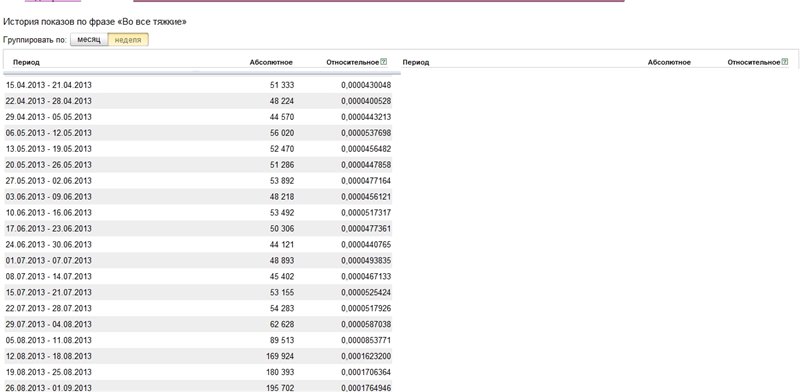Screen dimensions: 800x392
Task: Select period 20.05.2013 - 26.05.2013
Action: click(x=48, y=165)
